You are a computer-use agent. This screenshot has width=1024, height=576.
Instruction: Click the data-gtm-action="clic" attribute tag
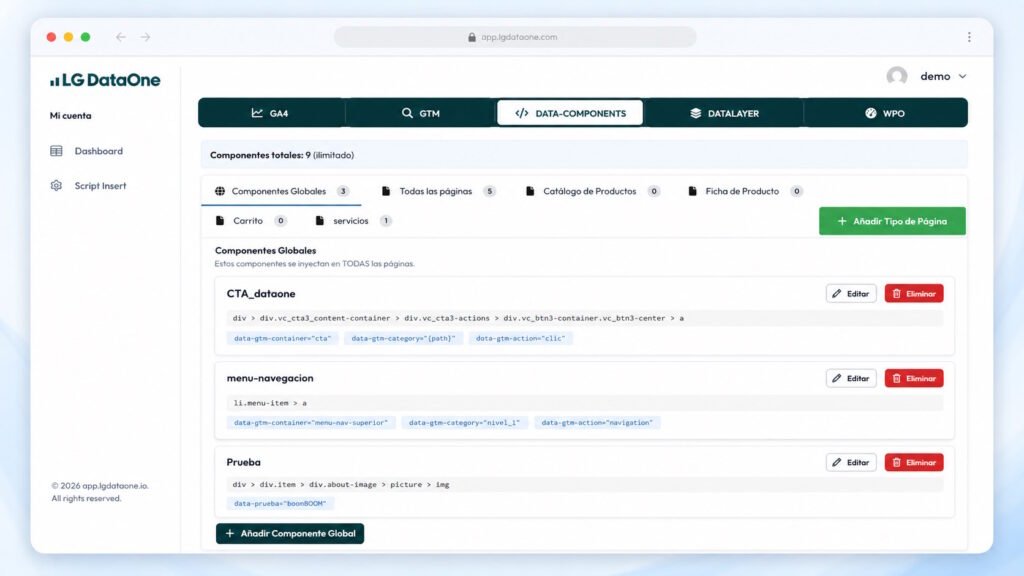click(520, 338)
